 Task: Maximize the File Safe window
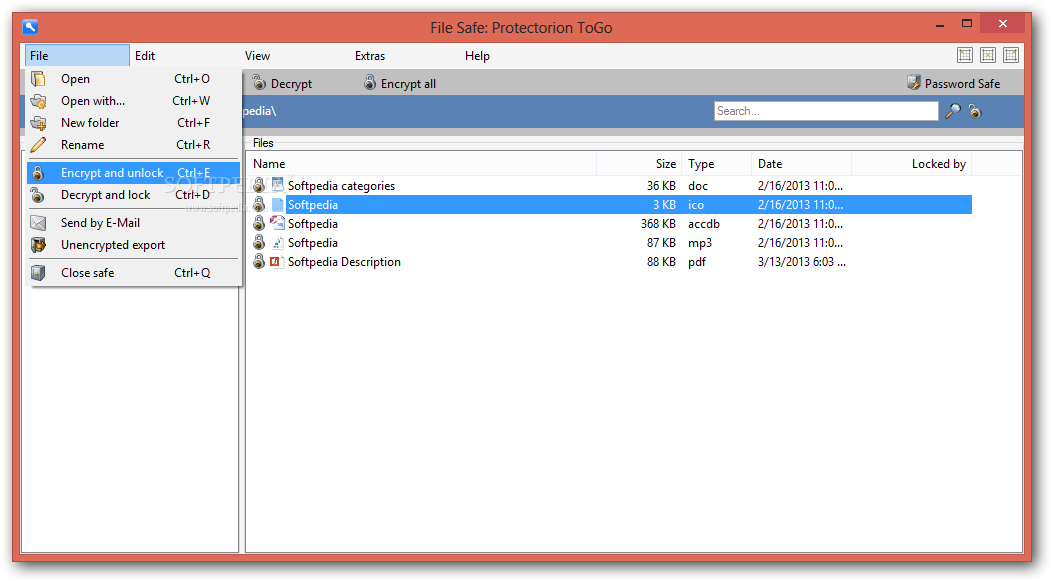(x=967, y=23)
